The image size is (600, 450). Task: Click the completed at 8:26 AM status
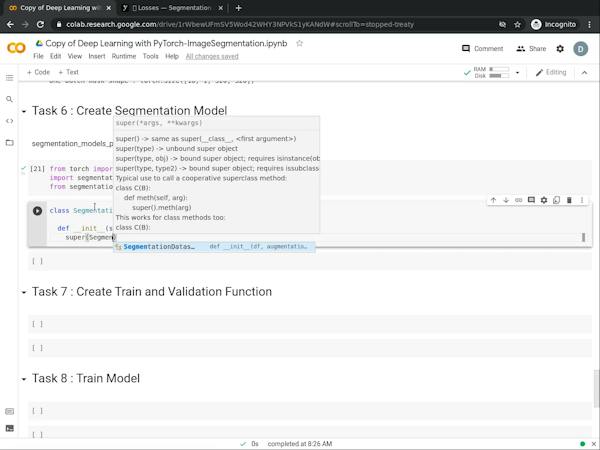(x=300, y=444)
